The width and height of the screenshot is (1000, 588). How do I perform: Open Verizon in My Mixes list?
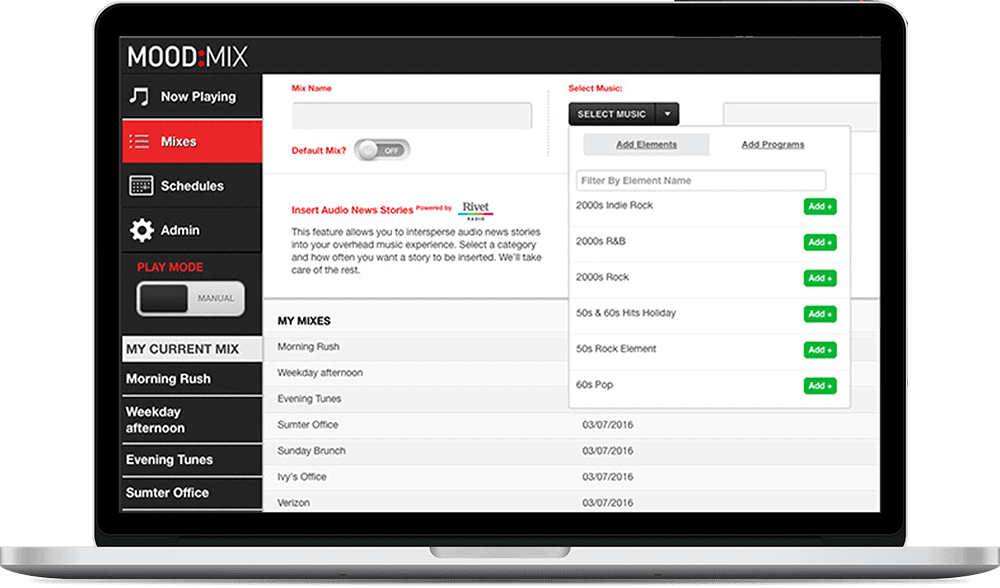(x=293, y=503)
